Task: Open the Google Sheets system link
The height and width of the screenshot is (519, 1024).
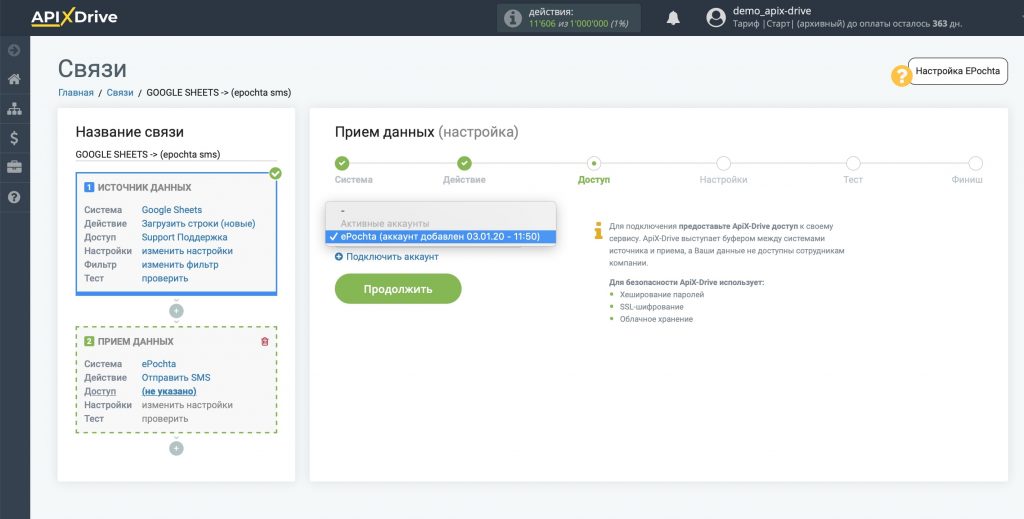Action: tap(172, 210)
